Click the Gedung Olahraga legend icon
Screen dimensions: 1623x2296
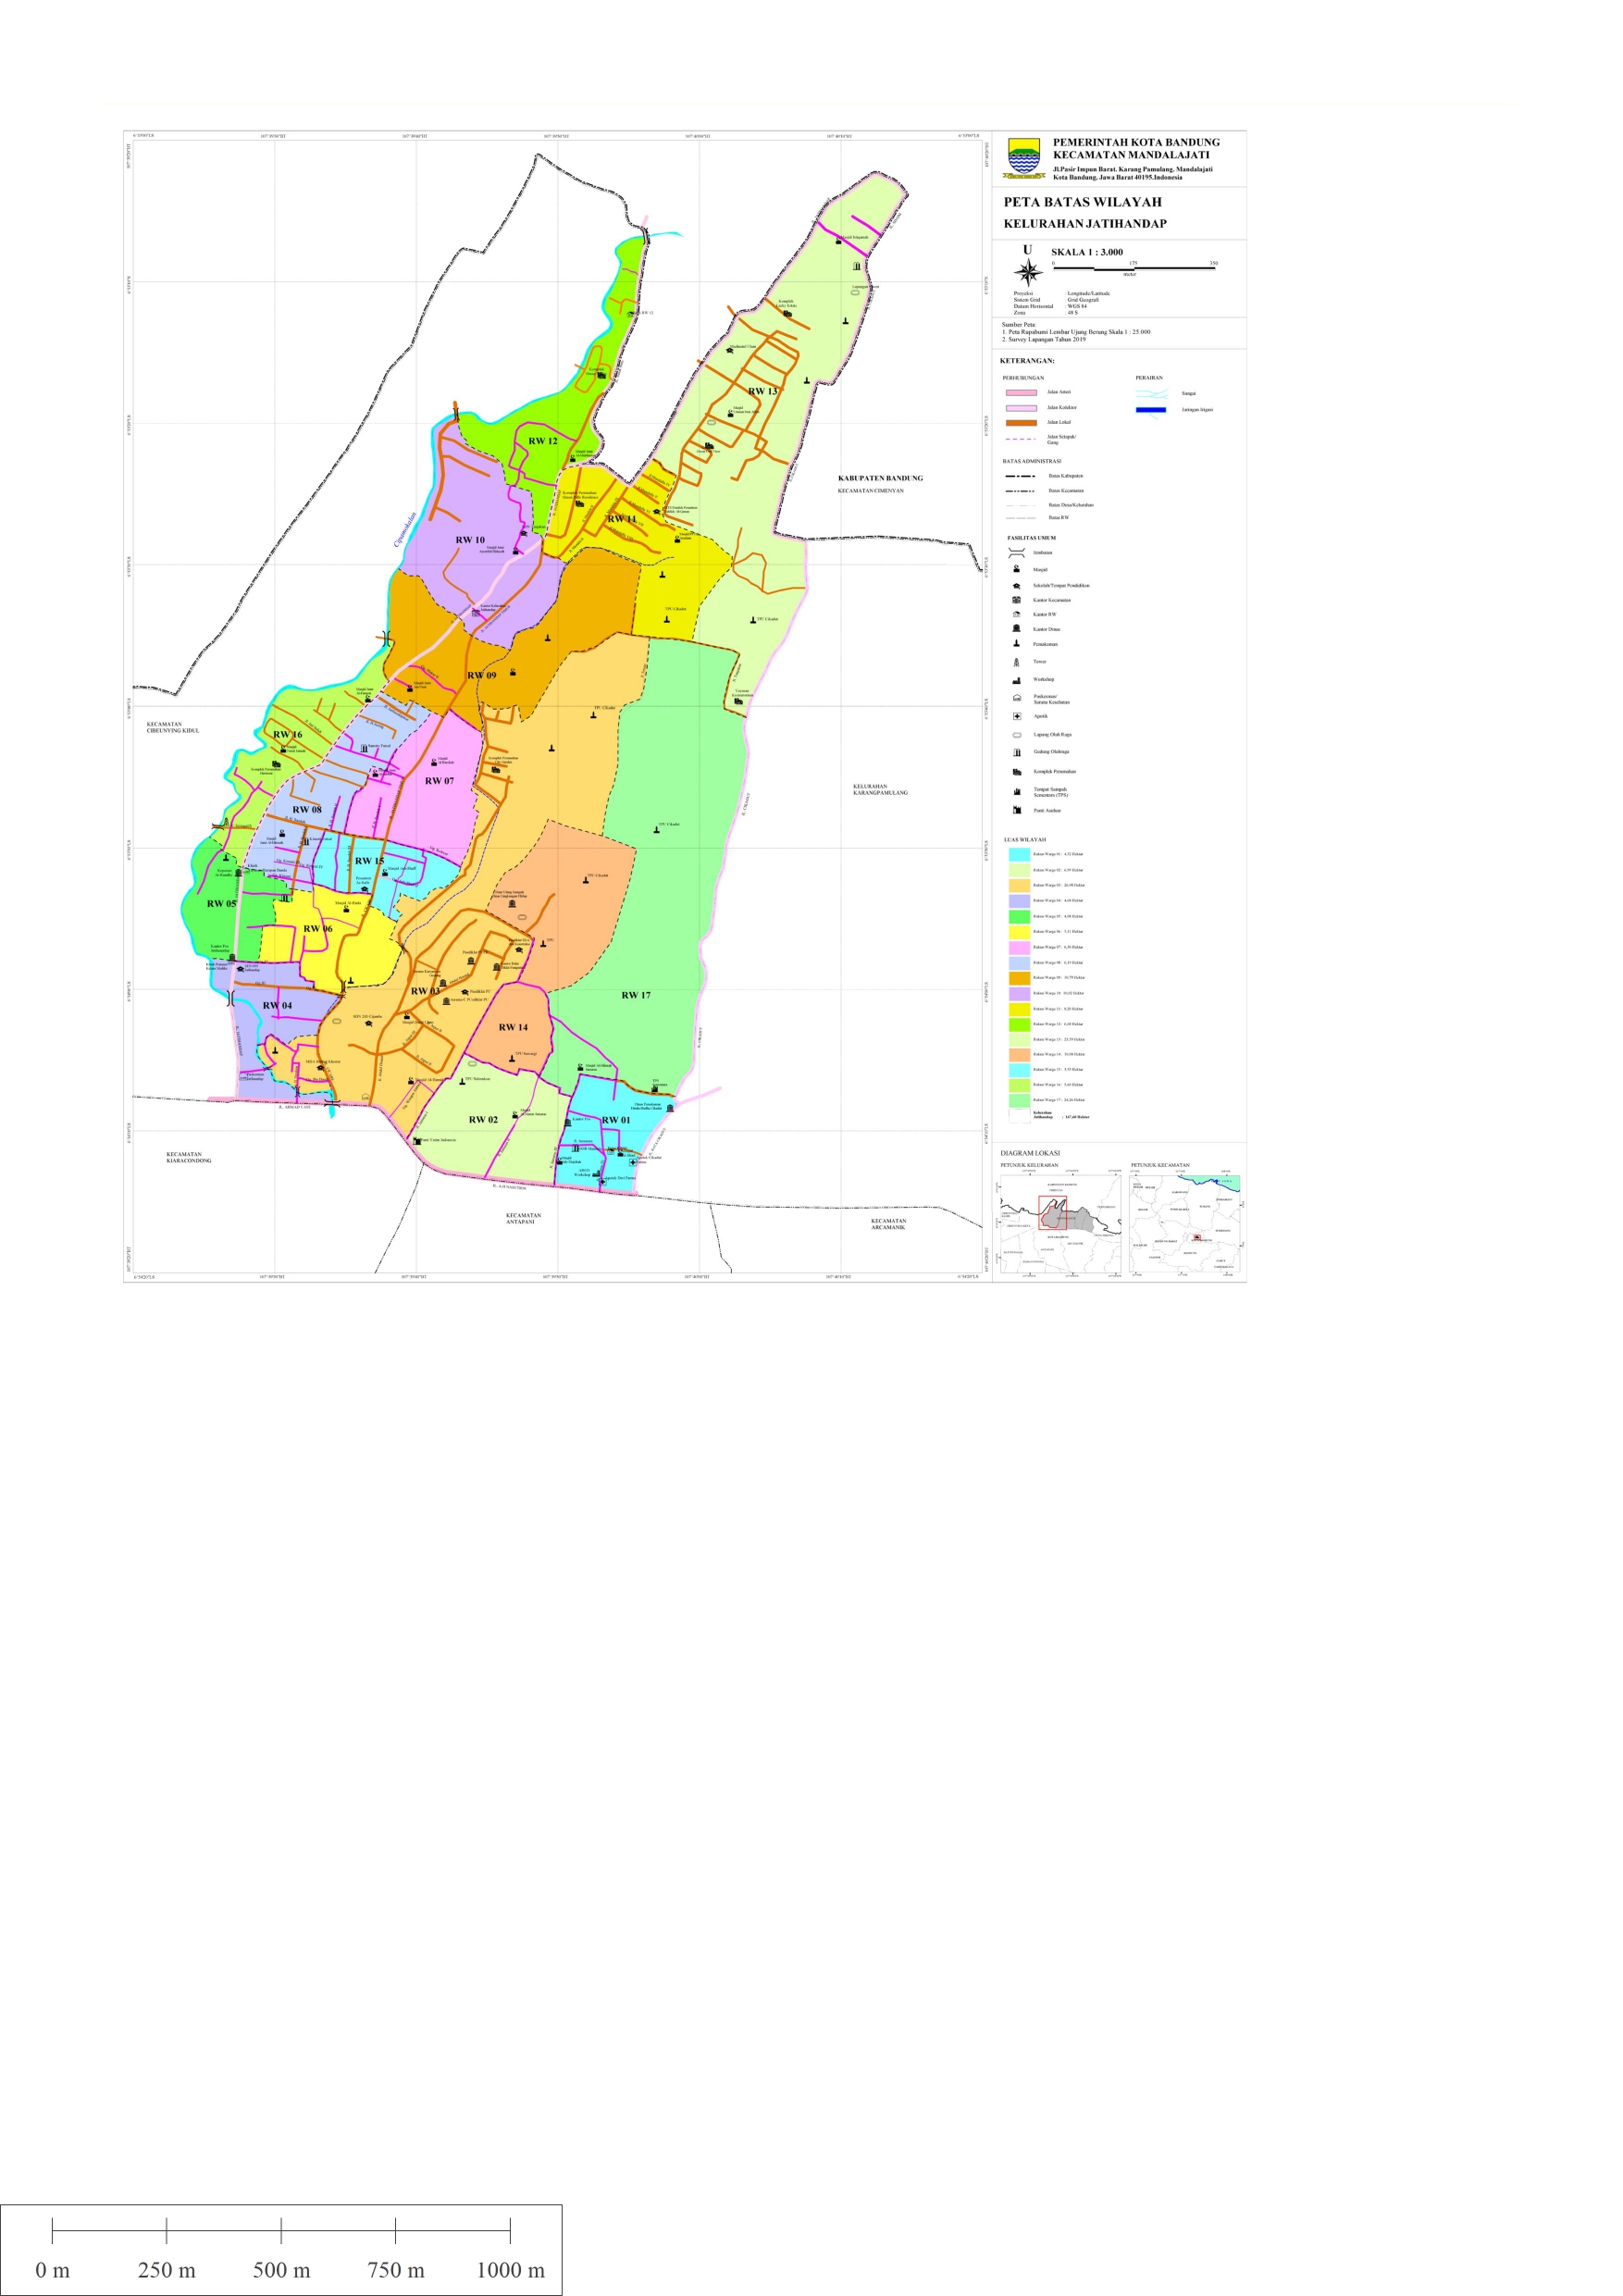click(1016, 752)
